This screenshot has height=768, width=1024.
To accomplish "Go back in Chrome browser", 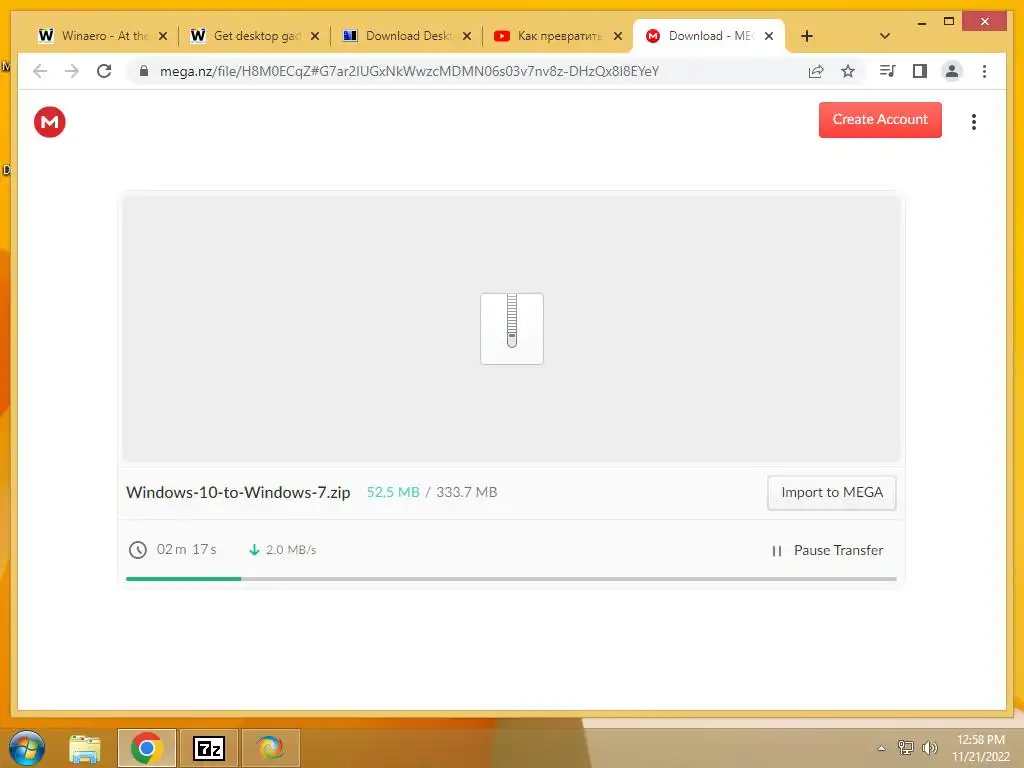I will [x=40, y=71].
